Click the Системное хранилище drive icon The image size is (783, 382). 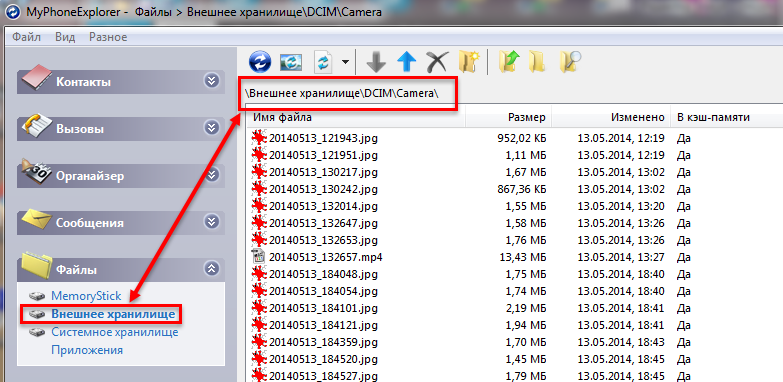pos(37,332)
